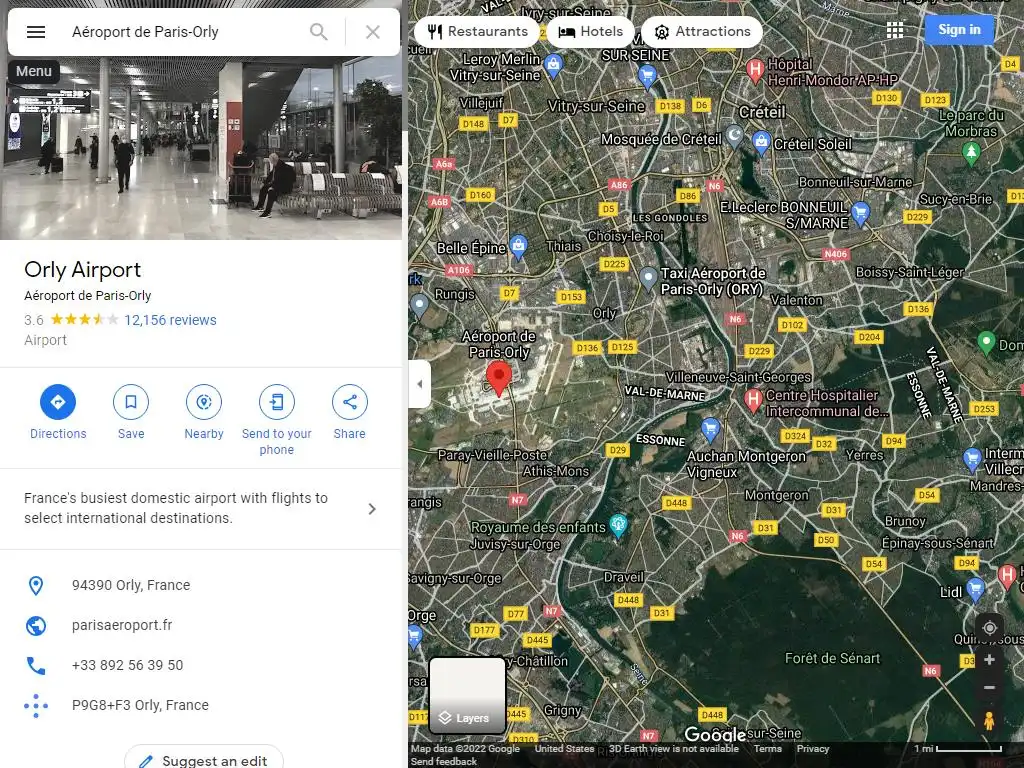
Task: Filter map by Attractions
Action: [702, 31]
